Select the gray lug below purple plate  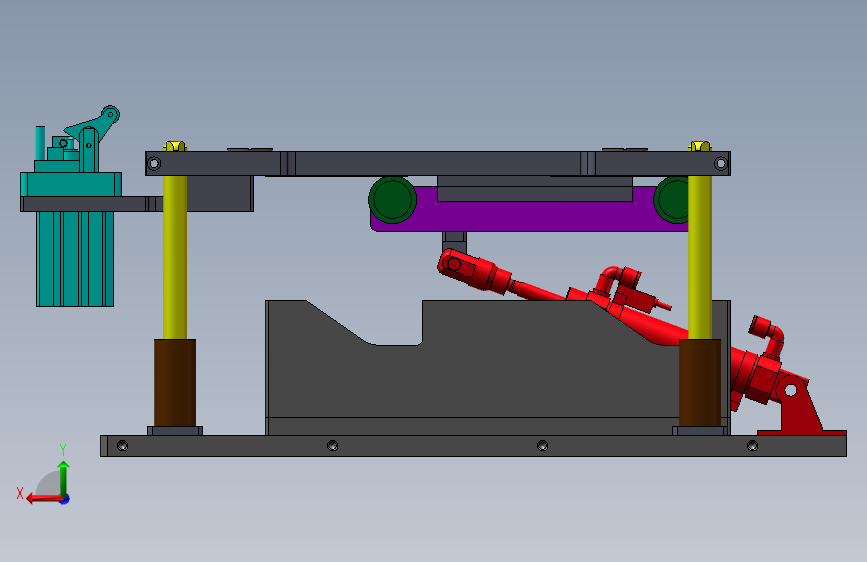(455, 242)
